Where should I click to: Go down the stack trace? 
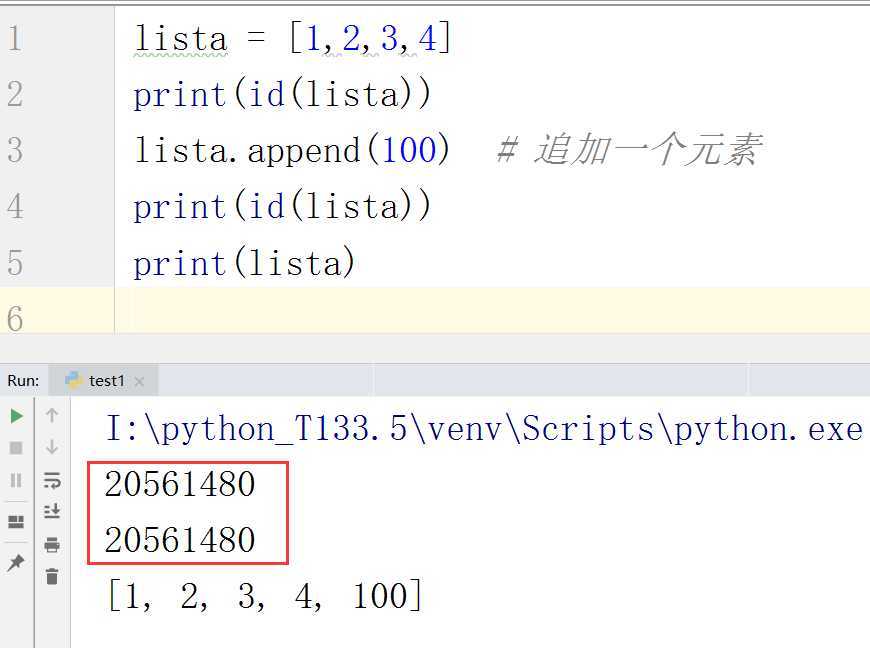(52, 447)
